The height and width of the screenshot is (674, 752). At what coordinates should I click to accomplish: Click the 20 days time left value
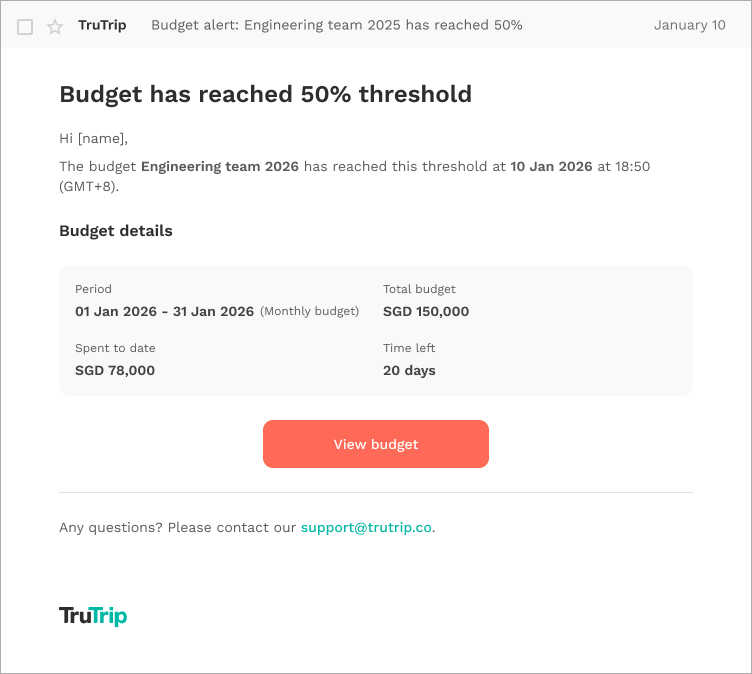(x=409, y=370)
